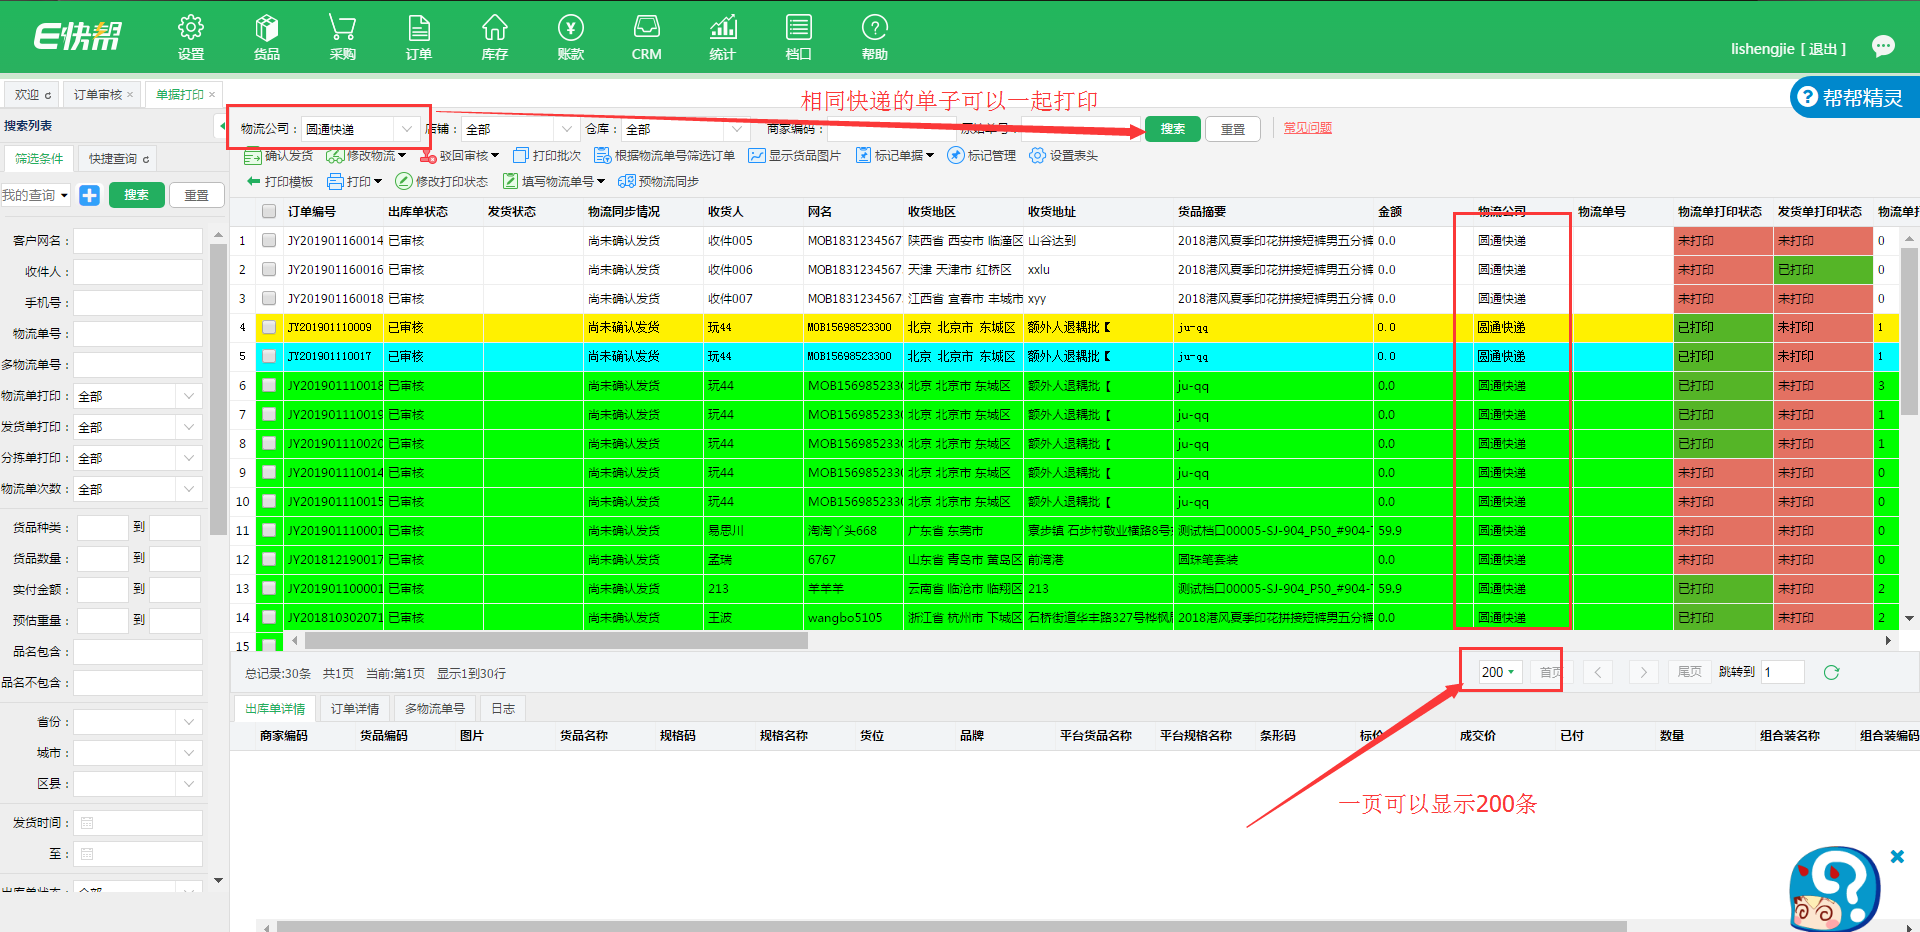Select the 多物流单号 tab
The height and width of the screenshot is (932, 1920).
pyautogui.click(x=435, y=708)
